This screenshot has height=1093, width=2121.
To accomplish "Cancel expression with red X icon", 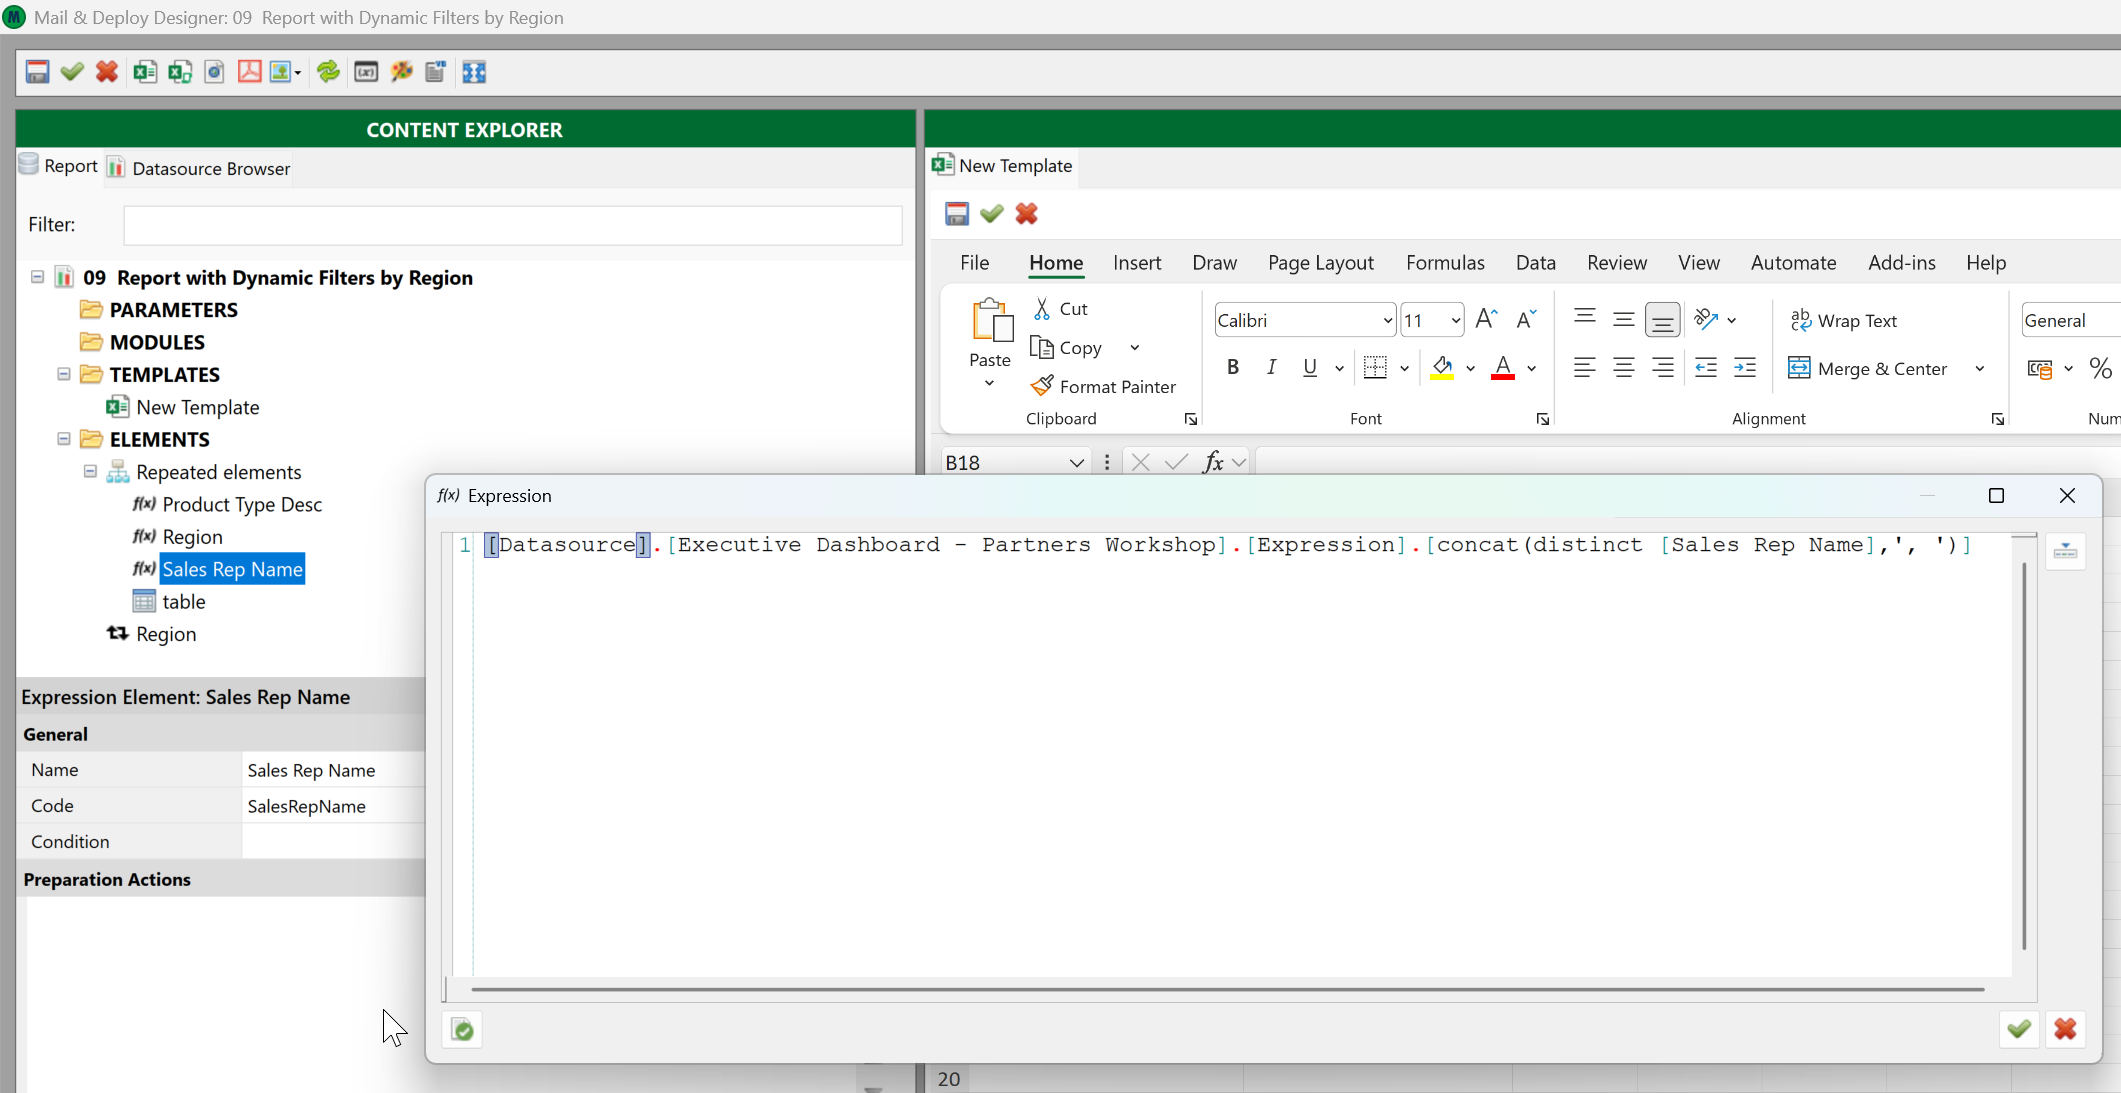I will [2065, 1029].
